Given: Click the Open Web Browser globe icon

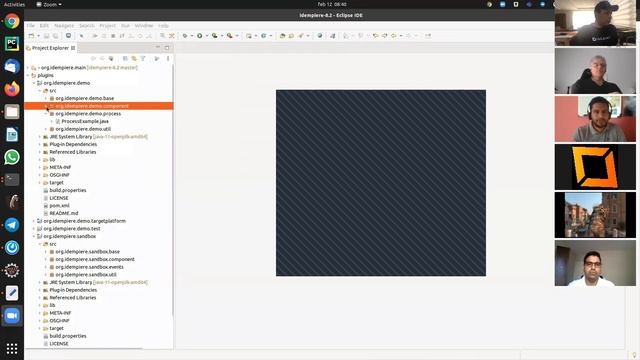Looking at the screenshot, I should pos(320,36).
